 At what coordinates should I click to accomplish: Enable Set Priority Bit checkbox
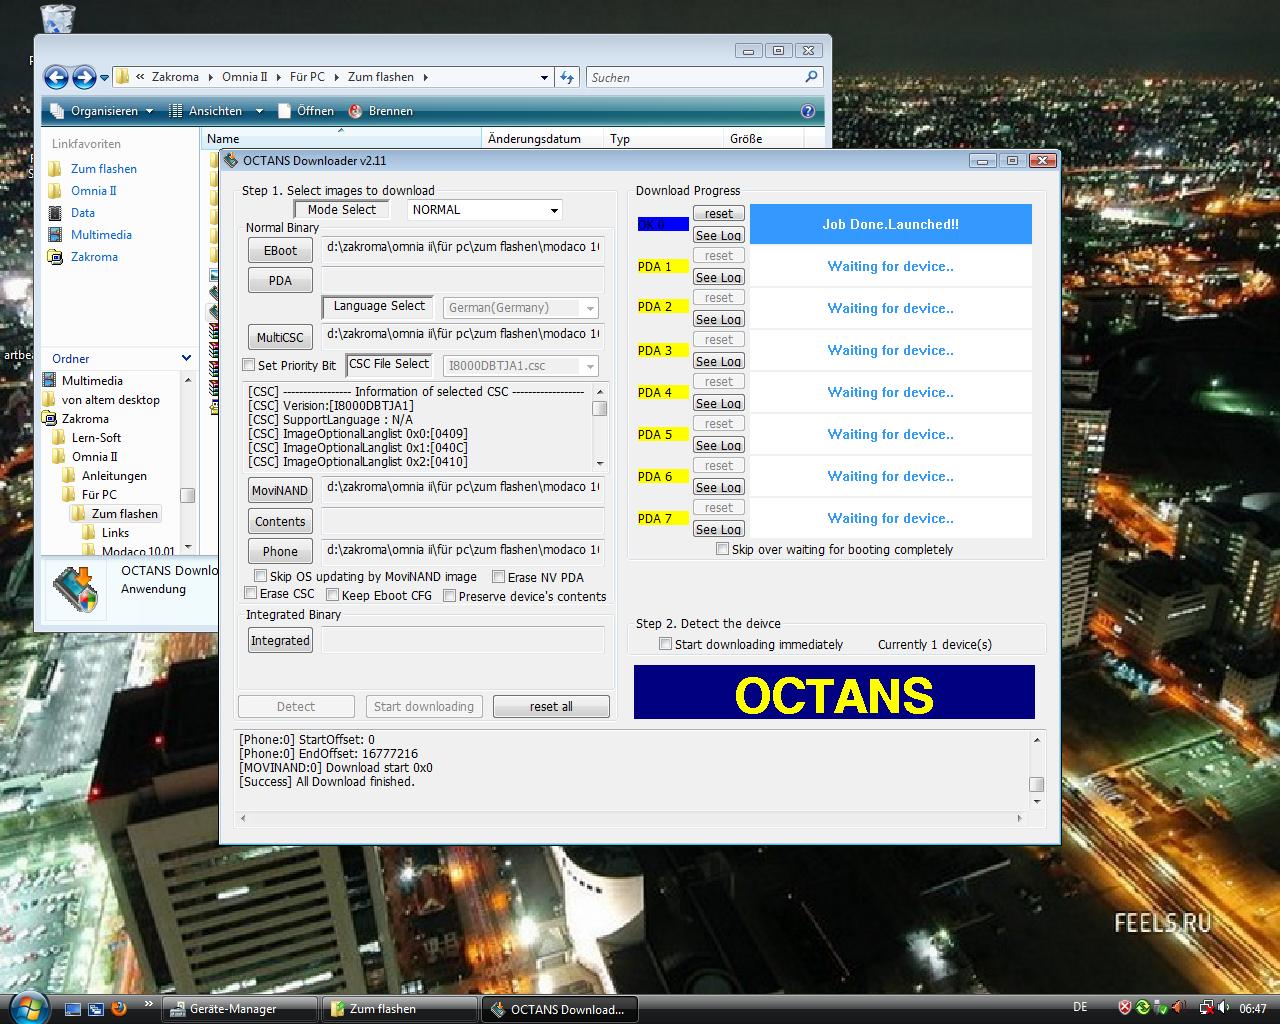249,365
